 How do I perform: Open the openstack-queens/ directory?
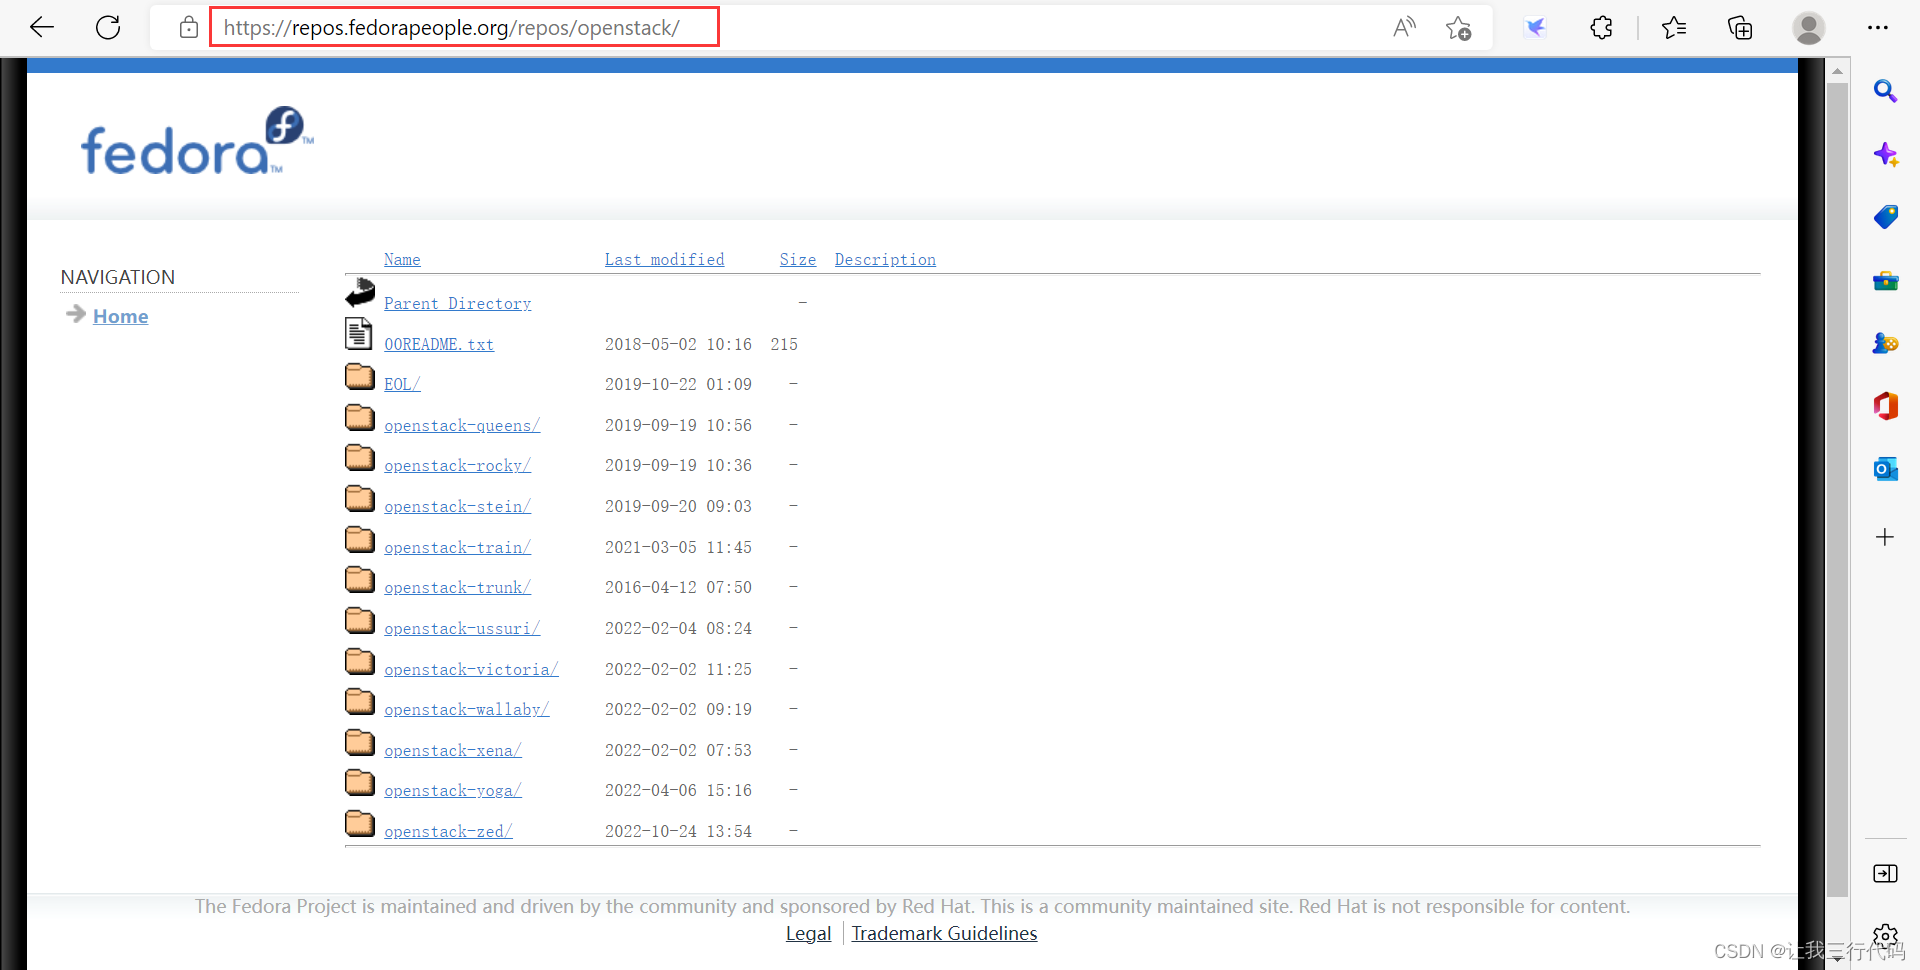462,426
